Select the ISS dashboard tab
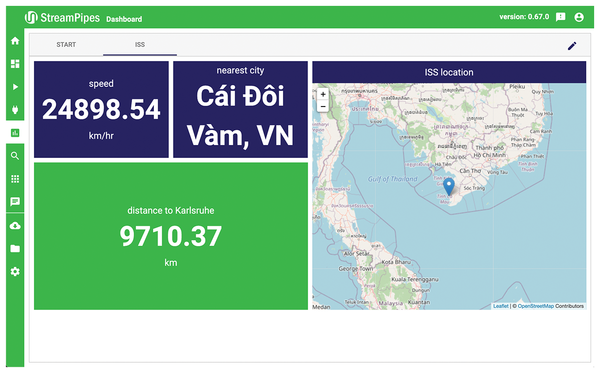This screenshot has width=600, height=373. [x=140, y=44]
